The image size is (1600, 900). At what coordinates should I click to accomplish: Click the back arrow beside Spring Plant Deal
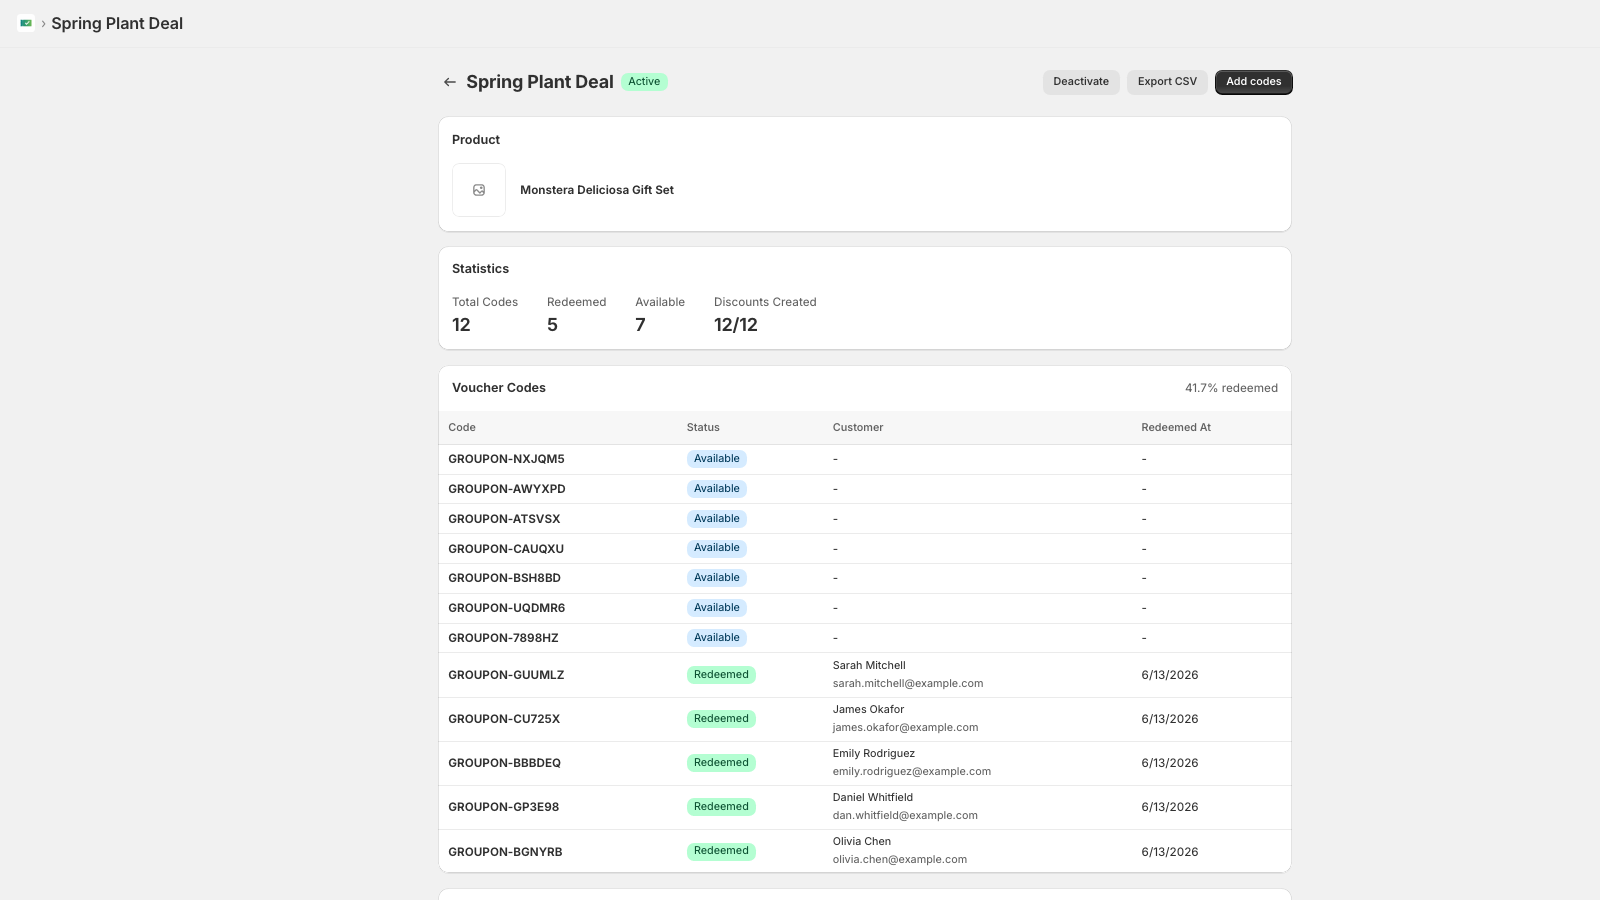click(x=450, y=82)
